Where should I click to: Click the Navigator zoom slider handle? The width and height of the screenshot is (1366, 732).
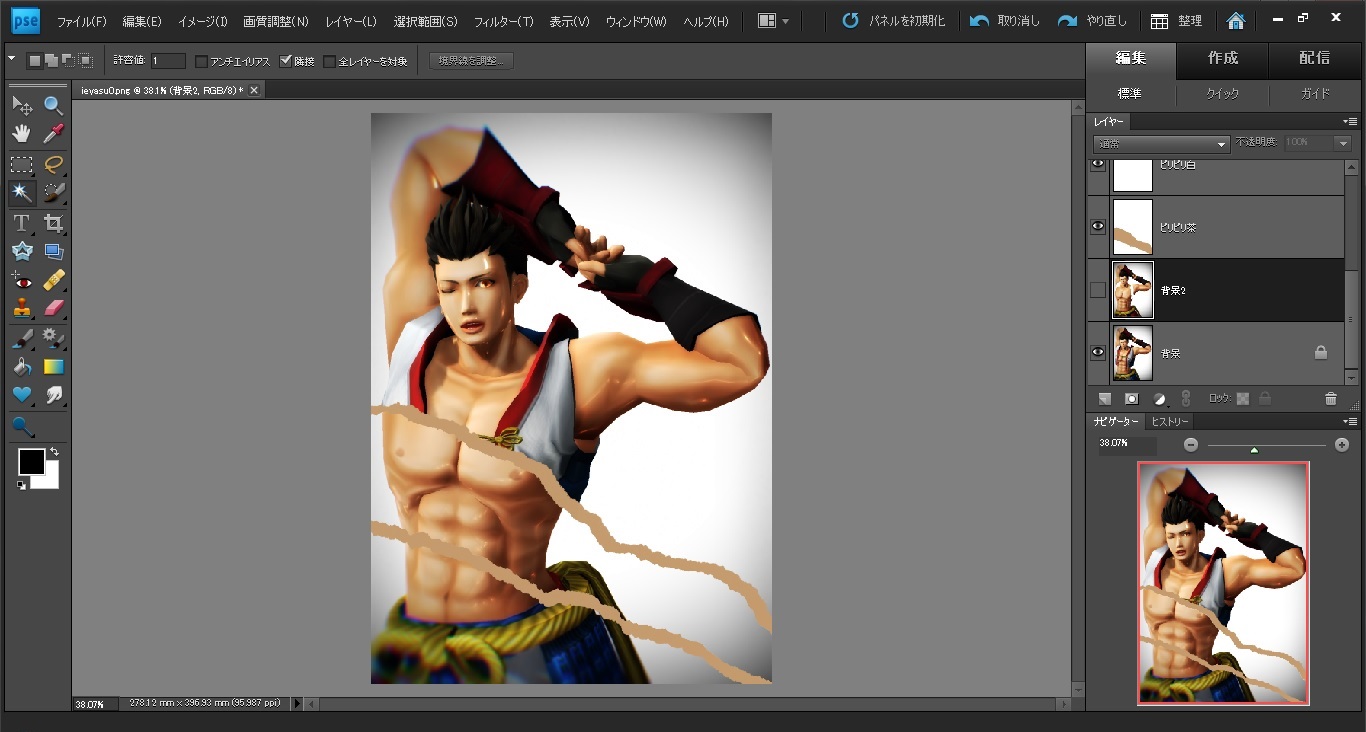coord(1254,450)
